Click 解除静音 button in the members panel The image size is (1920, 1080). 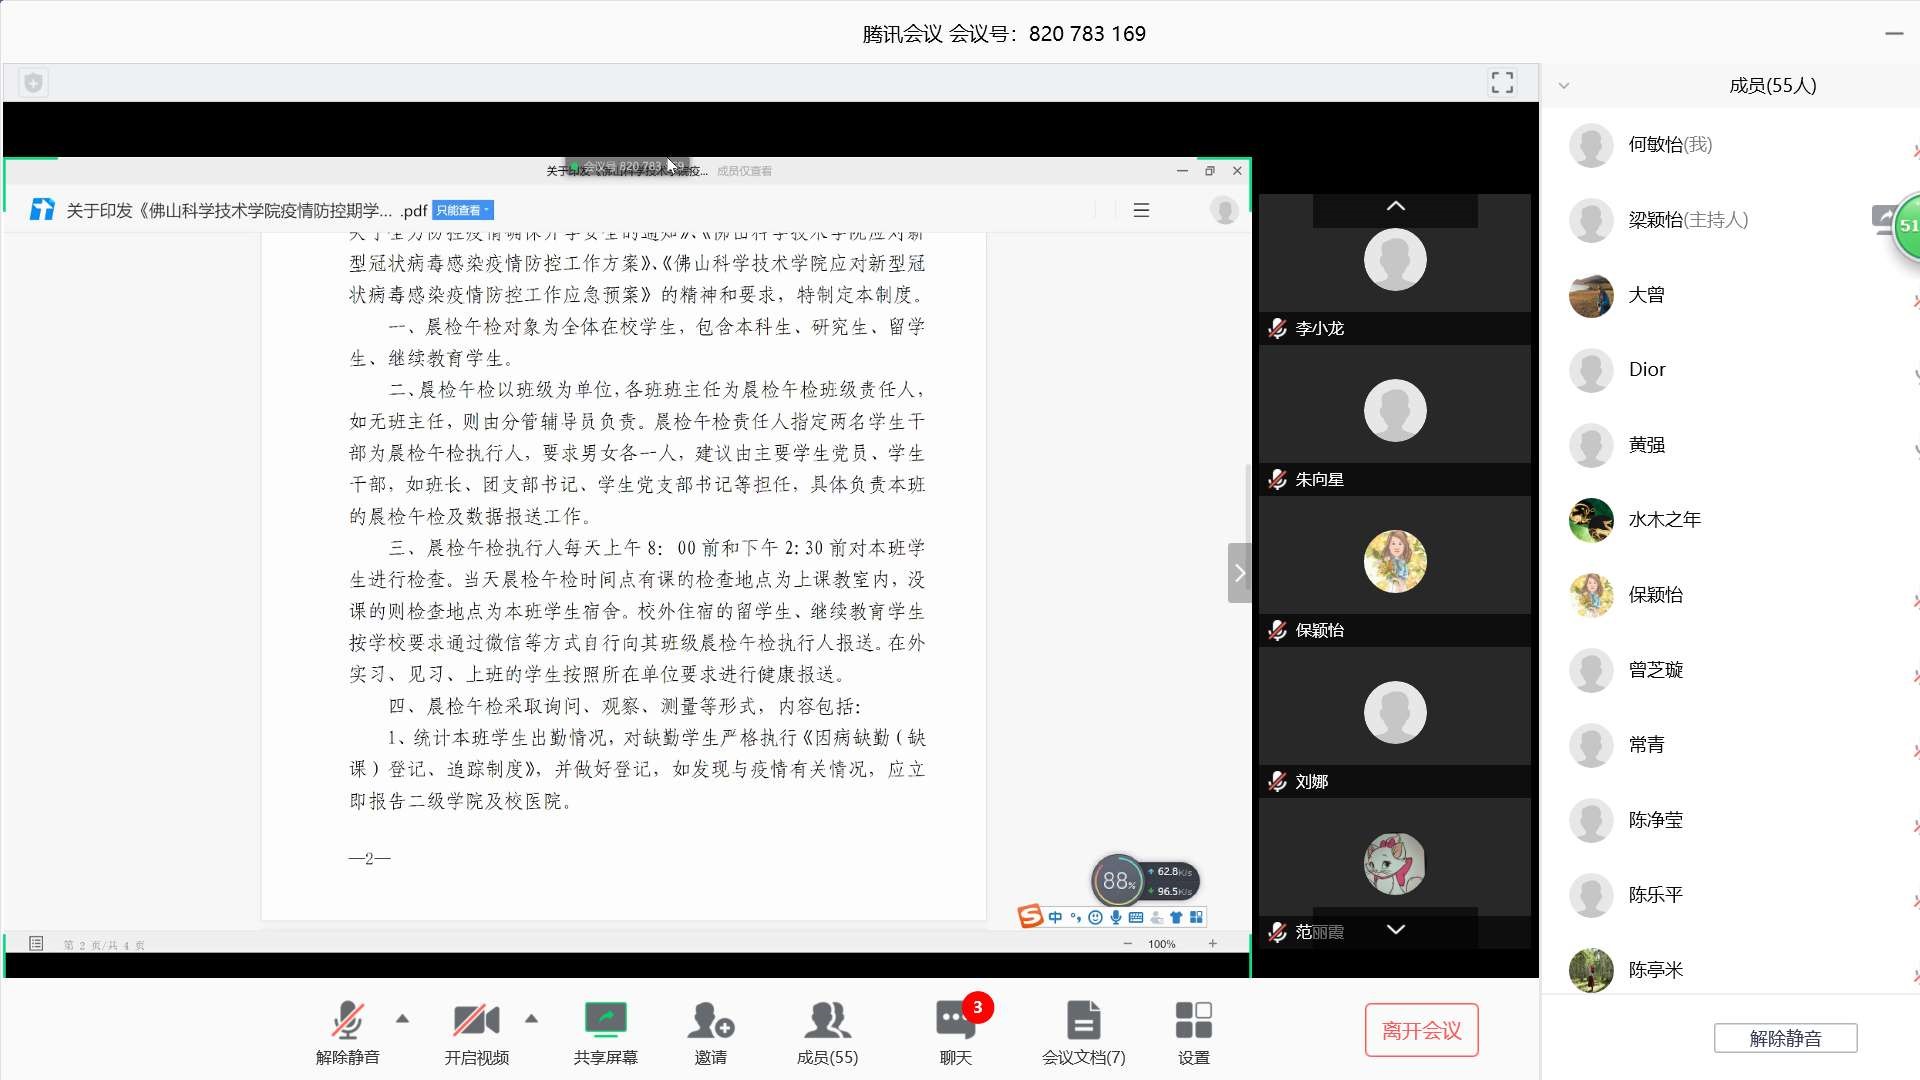[x=1785, y=1038]
